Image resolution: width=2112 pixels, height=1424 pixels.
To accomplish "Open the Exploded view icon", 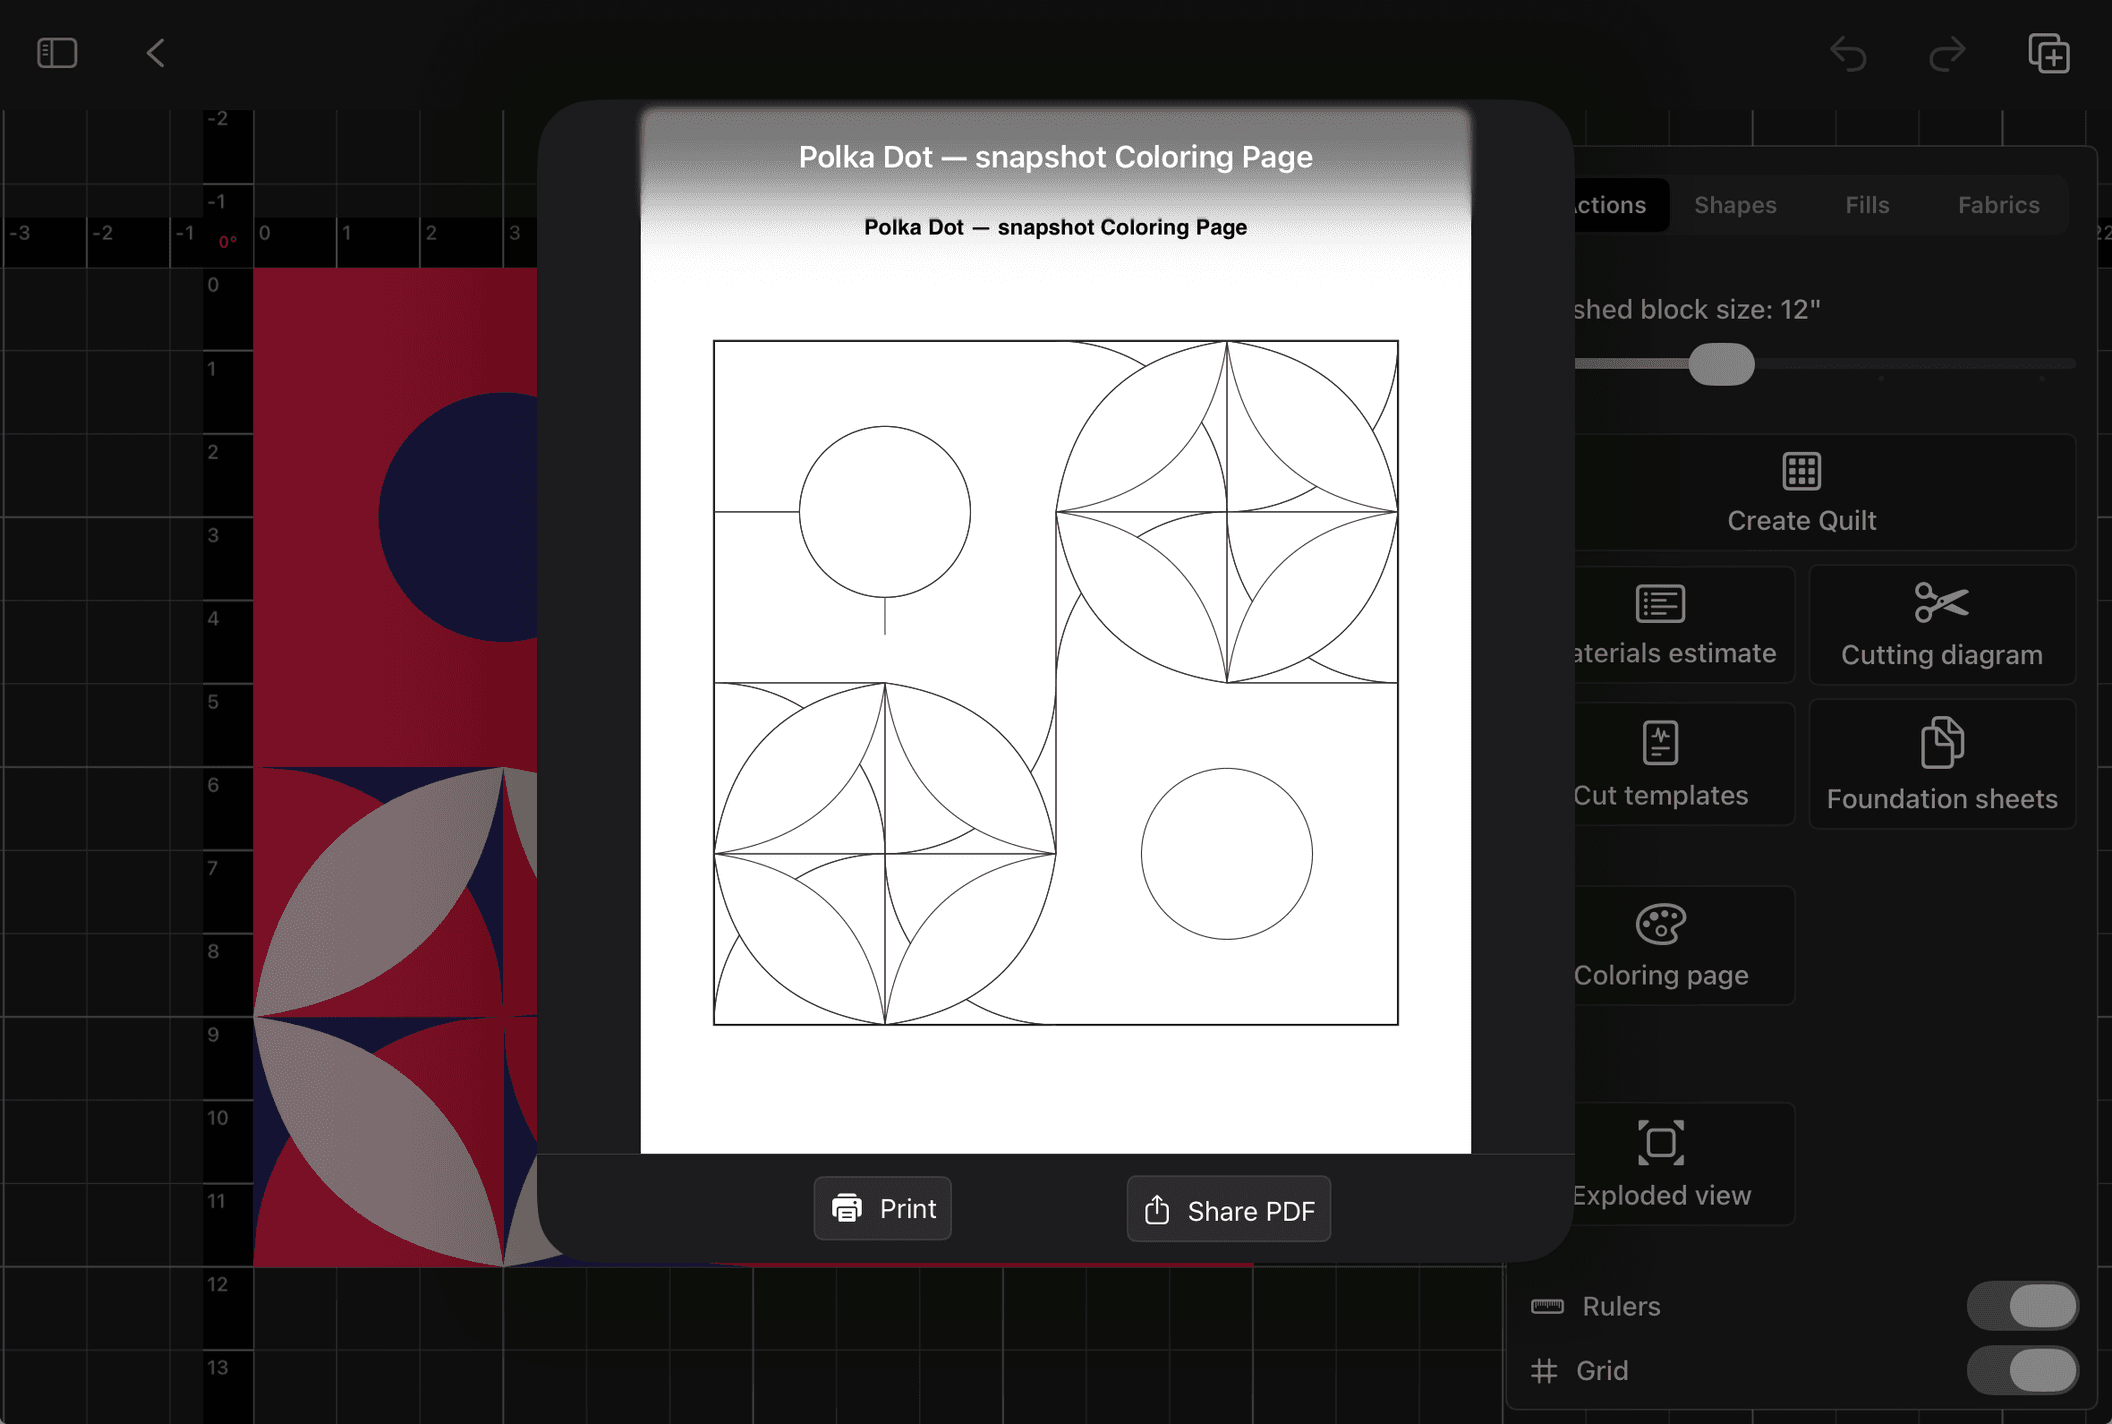I will pyautogui.click(x=1661, y=1143).
